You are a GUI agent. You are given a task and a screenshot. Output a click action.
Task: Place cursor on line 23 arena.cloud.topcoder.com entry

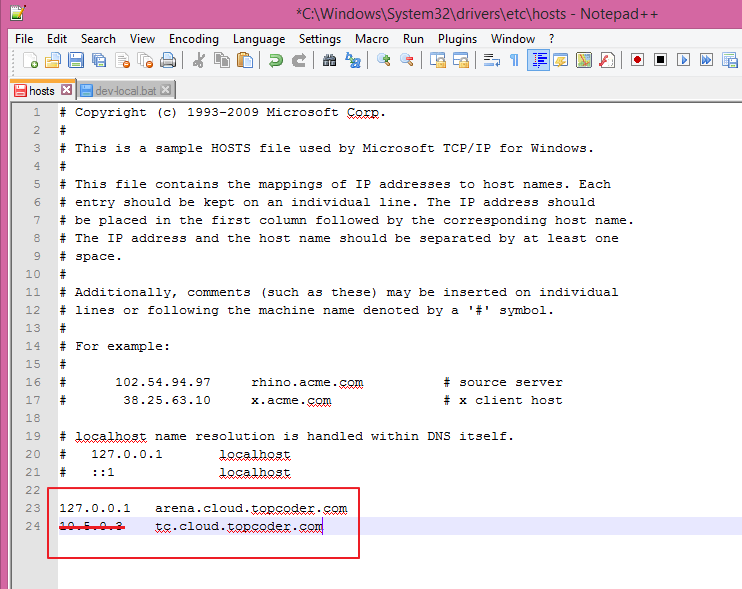tap(250, 509)
